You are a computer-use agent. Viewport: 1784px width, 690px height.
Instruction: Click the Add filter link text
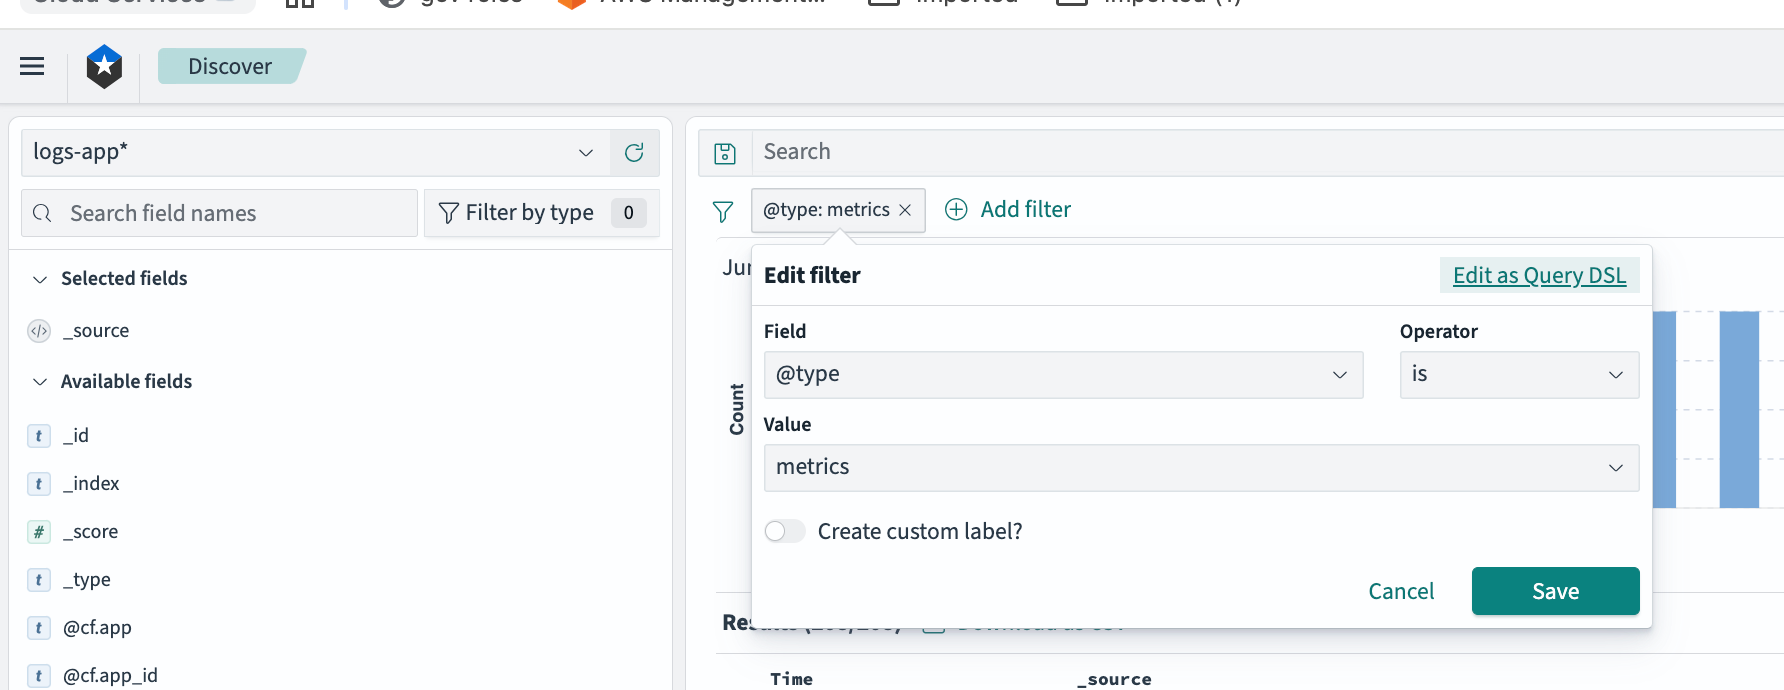pyautogui.click(x=1026, y=209)
